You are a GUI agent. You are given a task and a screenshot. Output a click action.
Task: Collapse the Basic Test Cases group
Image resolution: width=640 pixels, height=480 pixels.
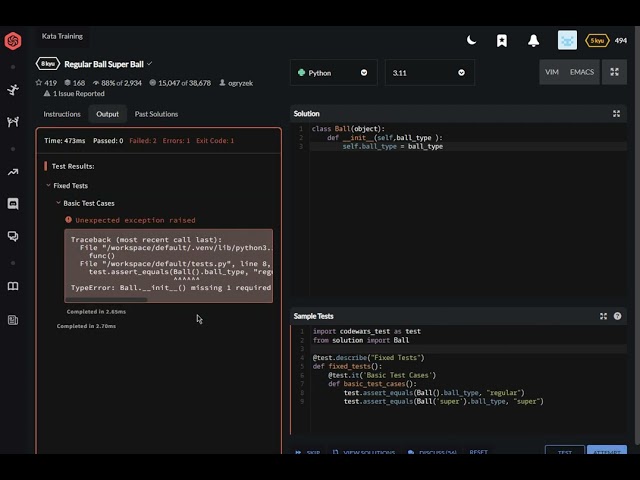pos(58,203)
